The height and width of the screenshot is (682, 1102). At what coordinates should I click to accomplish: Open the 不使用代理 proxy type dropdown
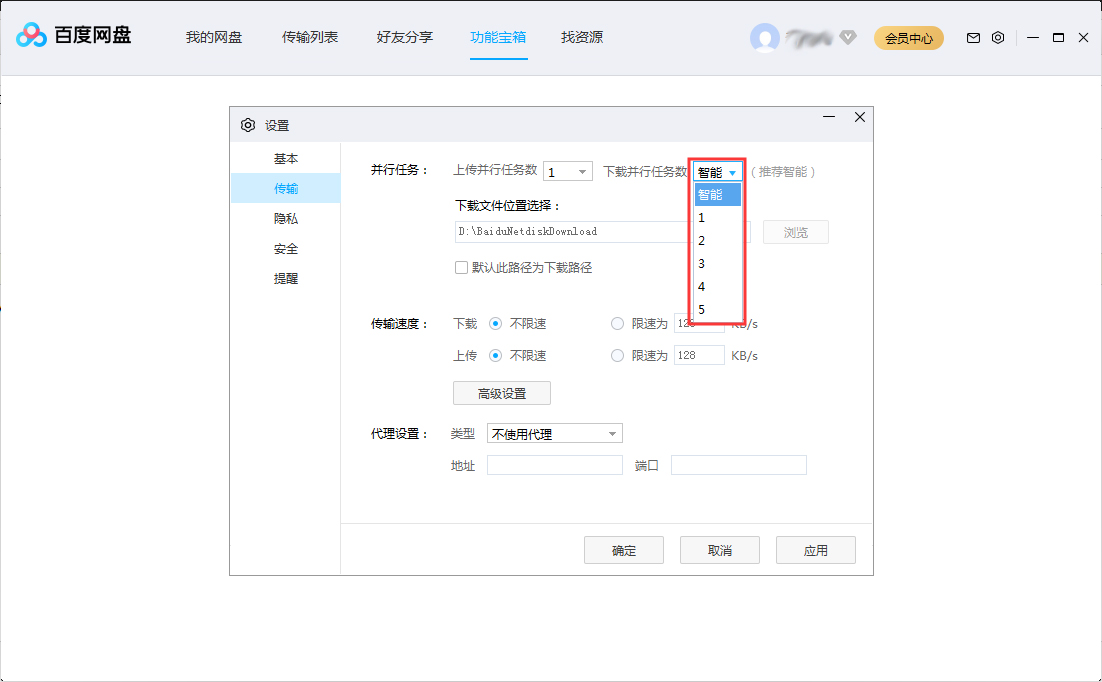(554, 432)
